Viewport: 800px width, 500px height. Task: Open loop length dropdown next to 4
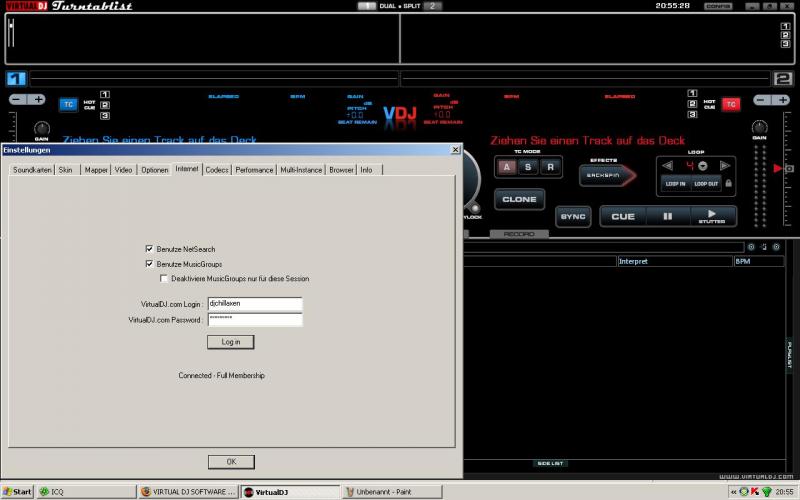703,166
